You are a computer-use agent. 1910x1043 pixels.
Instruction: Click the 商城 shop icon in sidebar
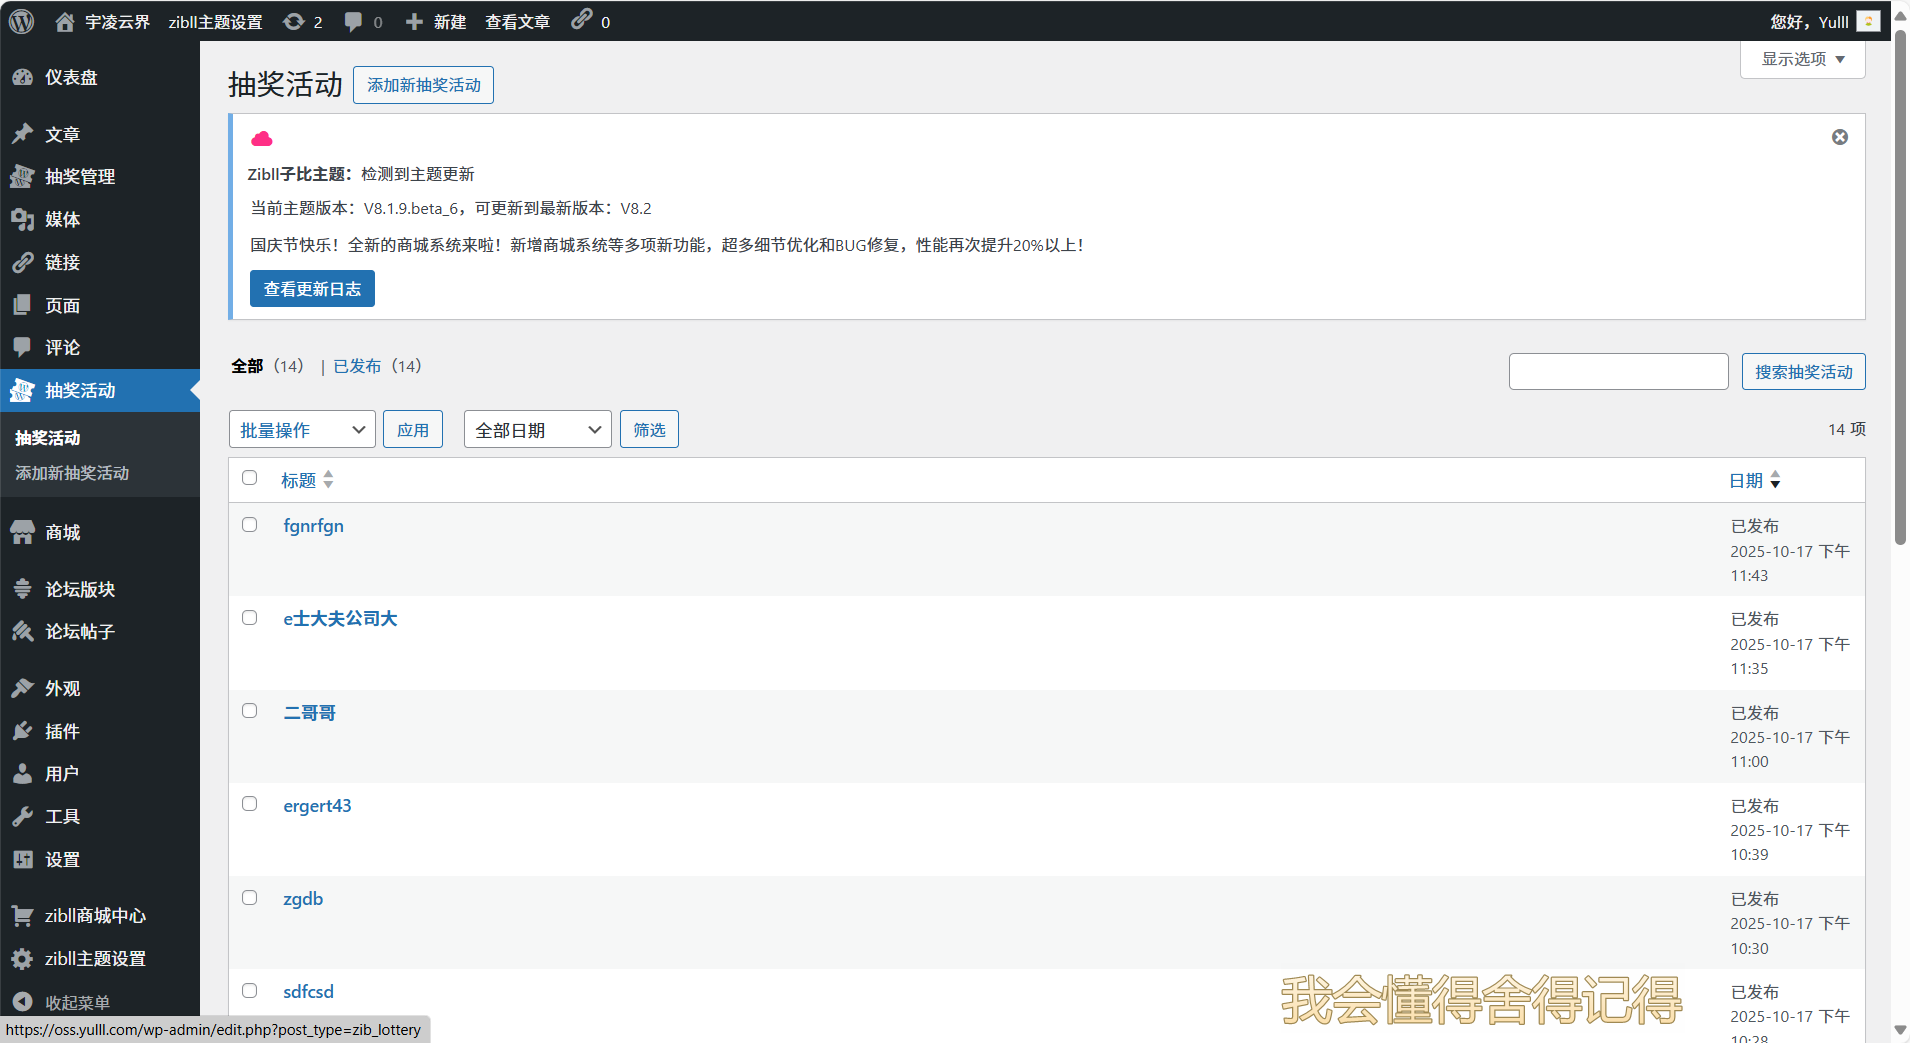(x=22, y=532)
